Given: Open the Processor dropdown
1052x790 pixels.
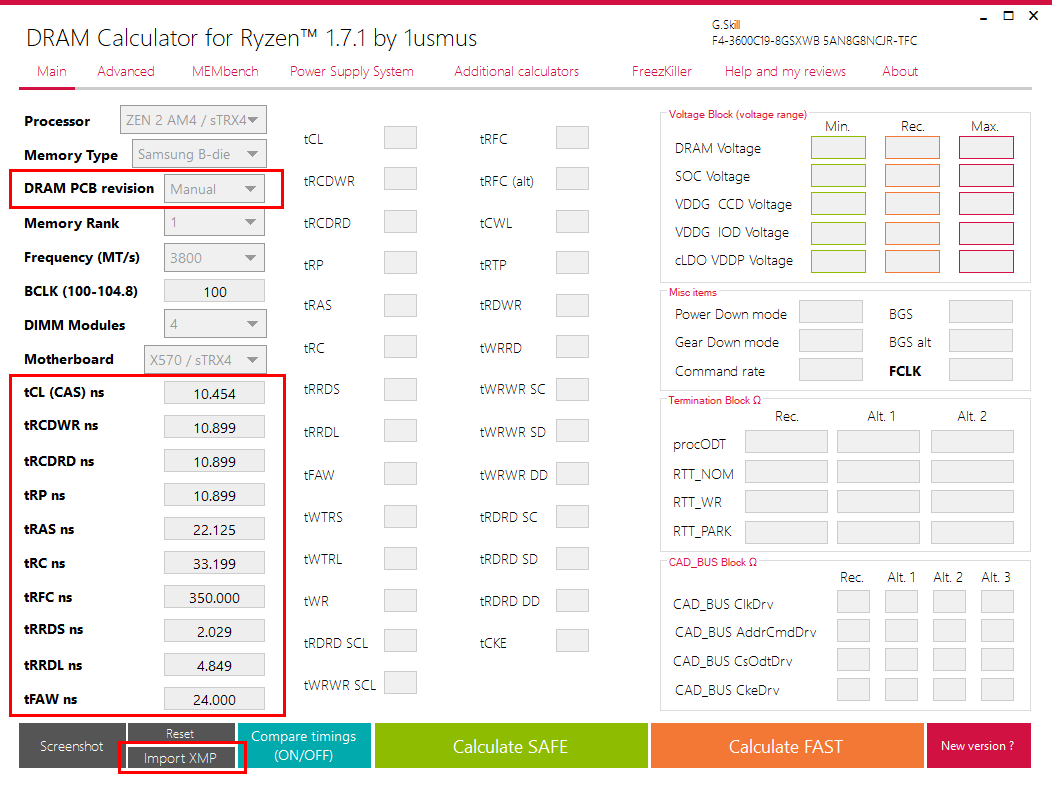Looking at the screenshot, I should [193, 118].
